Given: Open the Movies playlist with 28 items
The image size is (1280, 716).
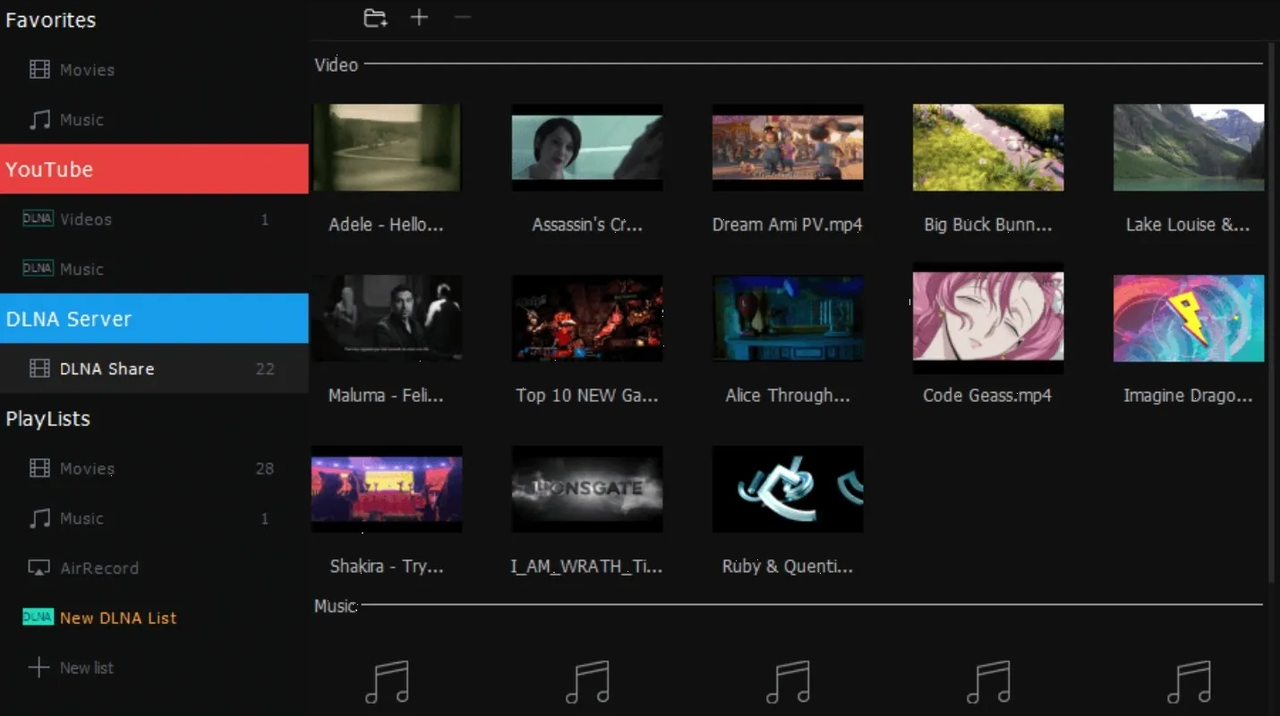Looking at the screenshot, I should coord(154,468).
